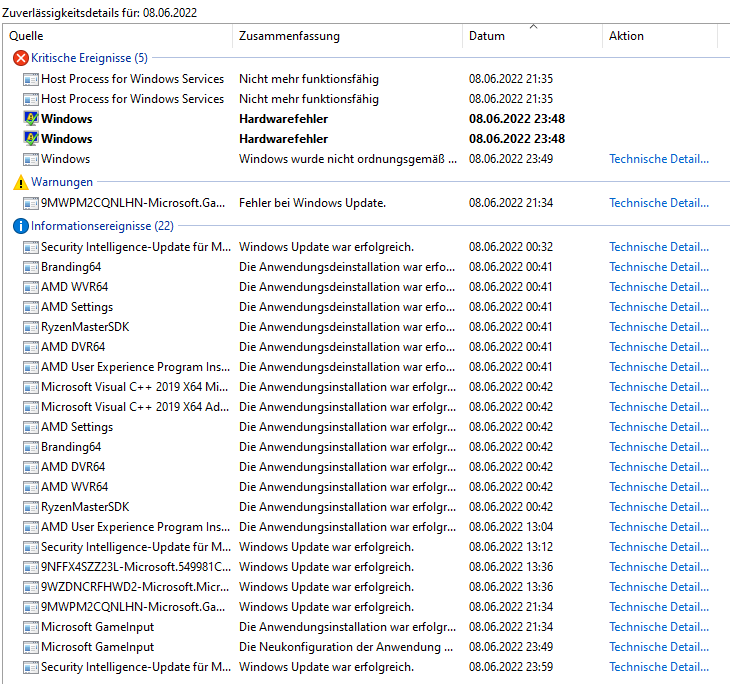Click icon next to Security Intelligence-Update at 23:59
The image size is (730, 684).
pos(31,668)
